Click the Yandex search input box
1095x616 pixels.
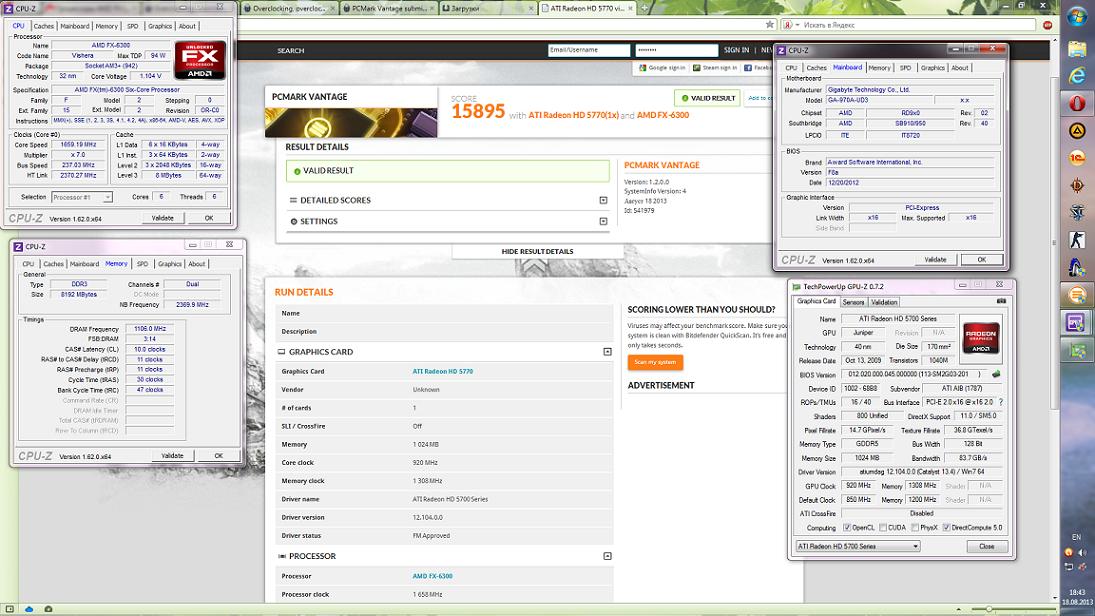click(x=920, y=24)
